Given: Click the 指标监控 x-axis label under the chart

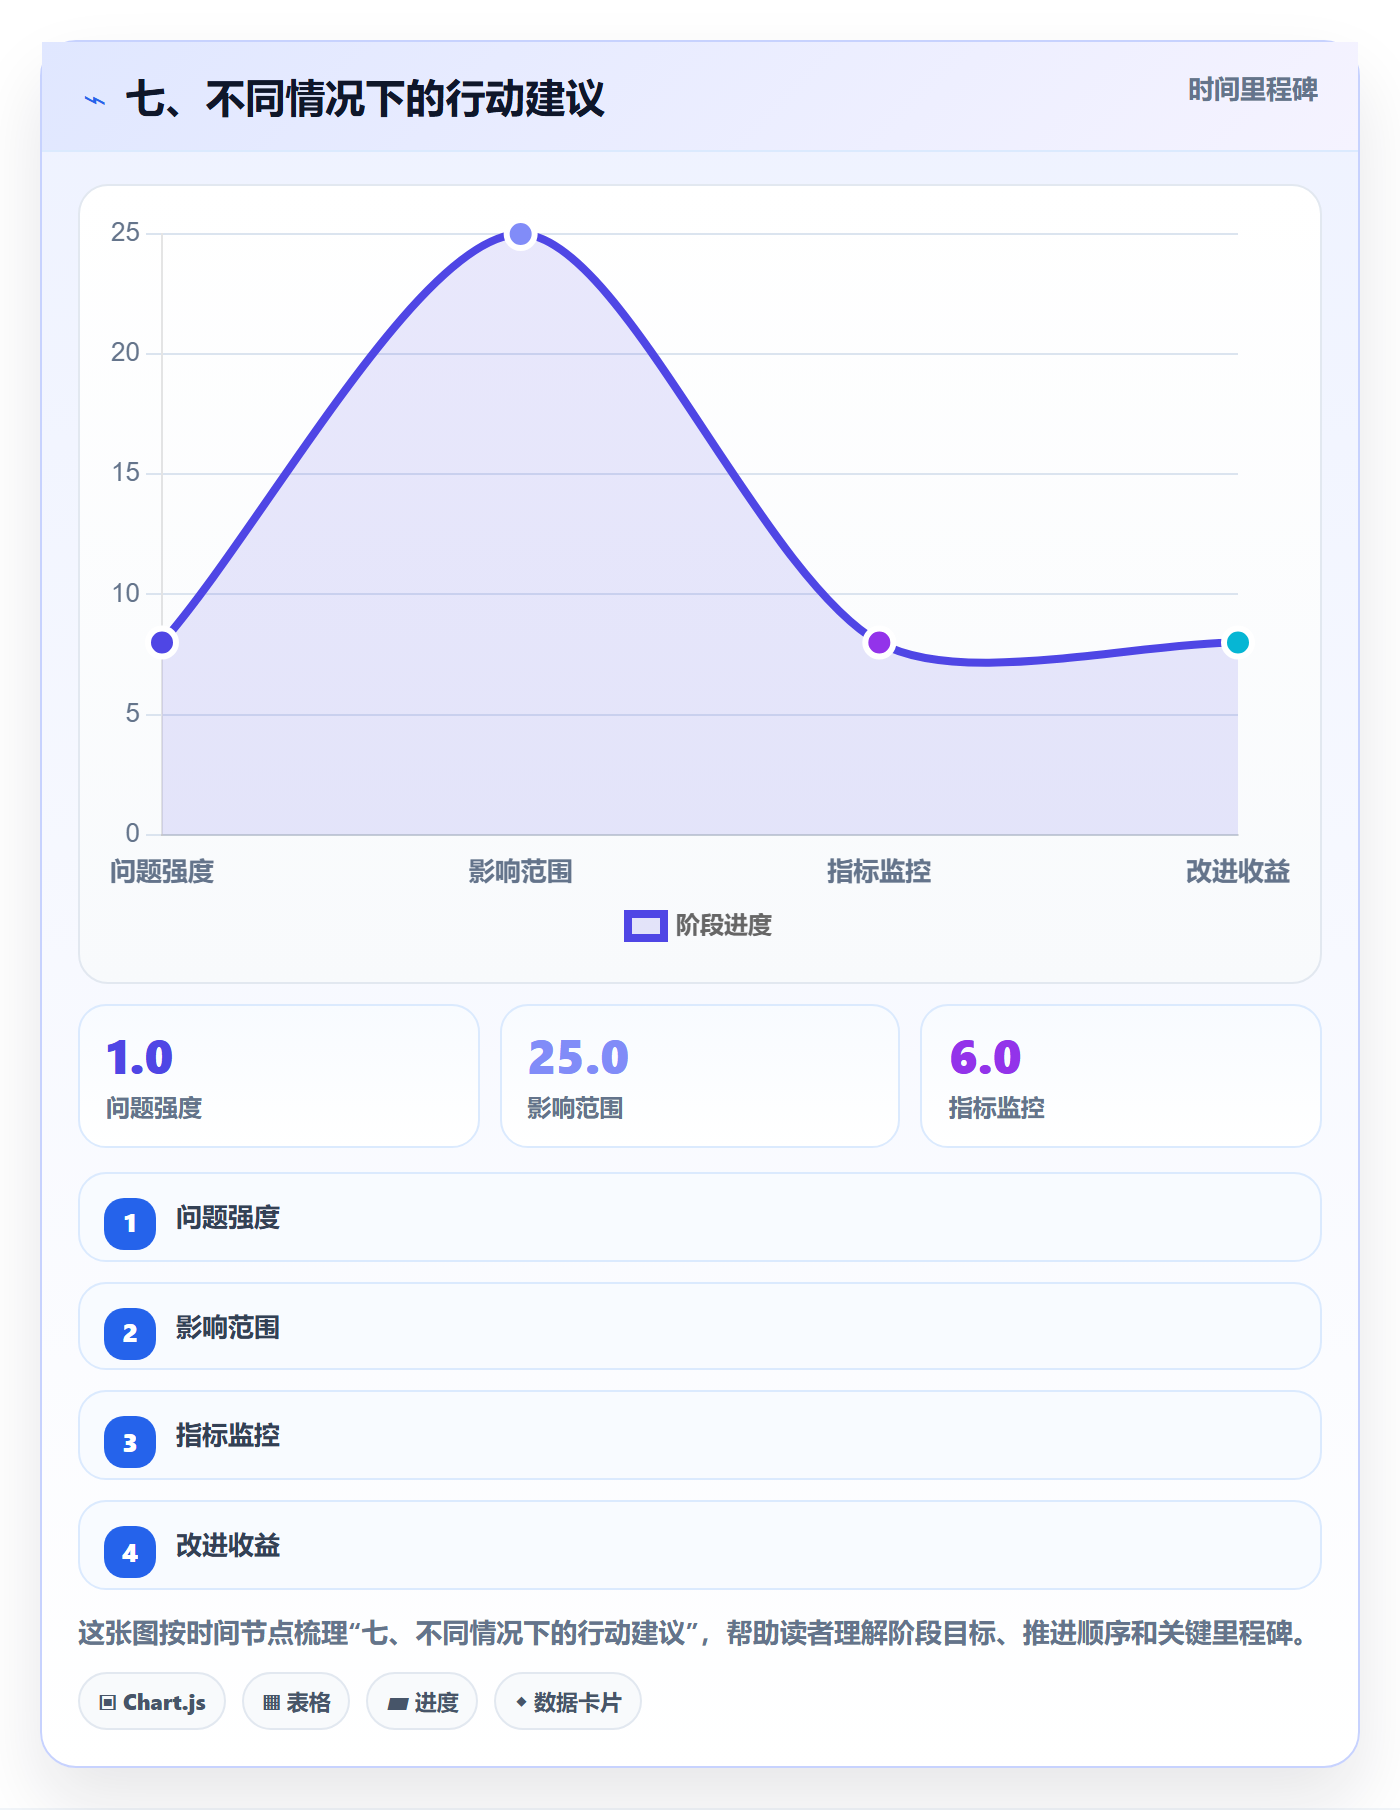Looking at the screenshot, I should [x=879, y=872].
